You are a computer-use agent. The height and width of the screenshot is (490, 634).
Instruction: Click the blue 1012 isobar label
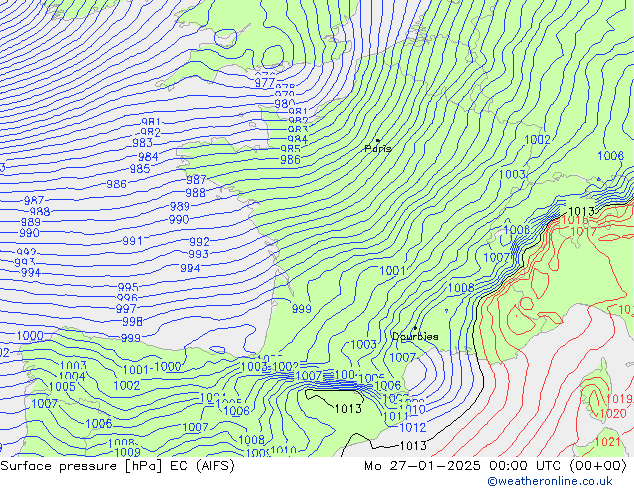tap(412, 427)
